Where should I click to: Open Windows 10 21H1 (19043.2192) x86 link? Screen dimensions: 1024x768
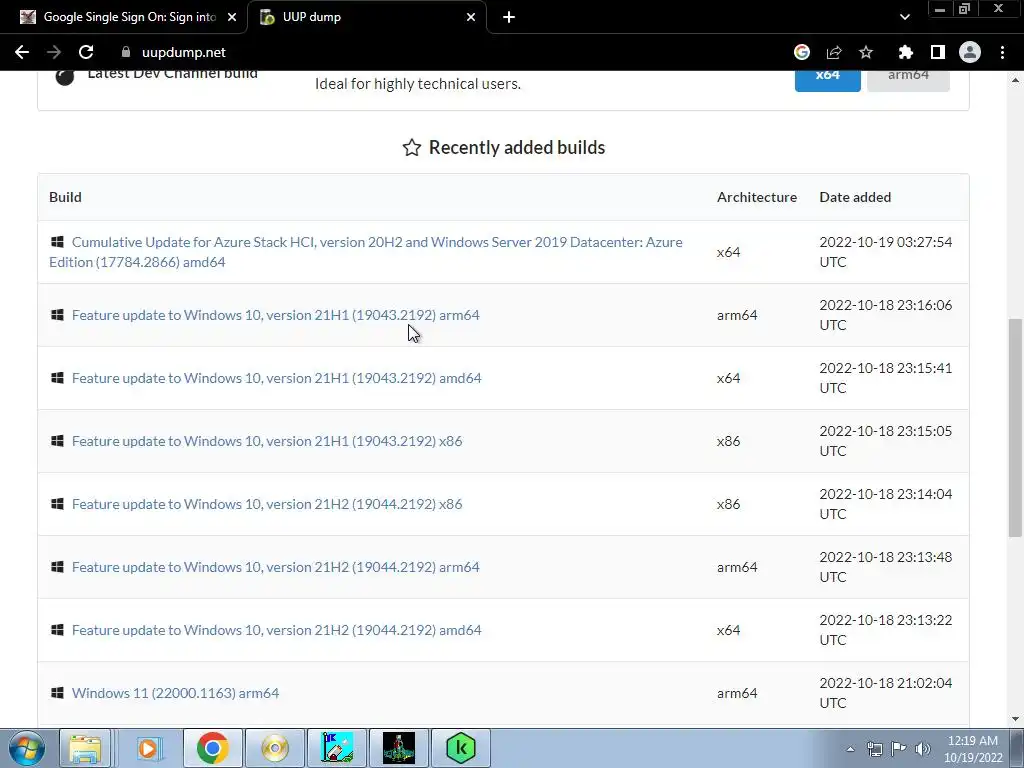[267, 441]
